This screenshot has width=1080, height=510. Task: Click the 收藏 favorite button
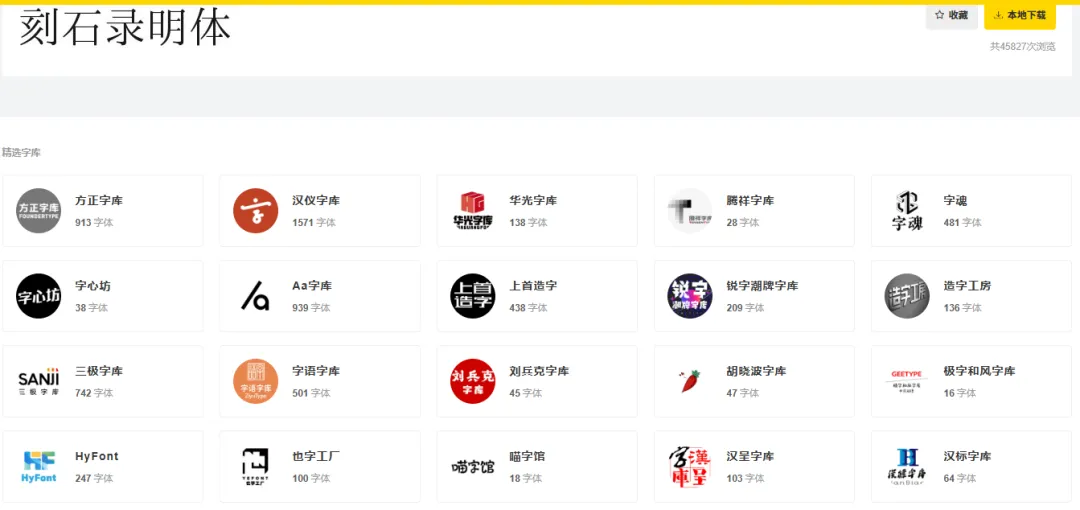(951, 15)
